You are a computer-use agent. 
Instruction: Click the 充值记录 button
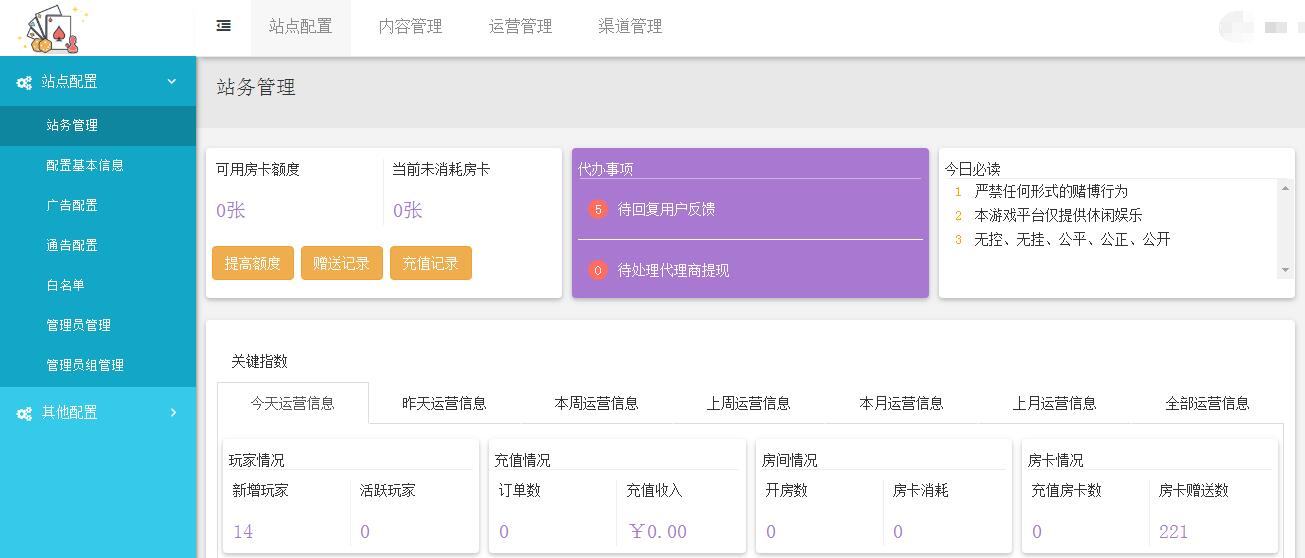click(x=430, y=264)
